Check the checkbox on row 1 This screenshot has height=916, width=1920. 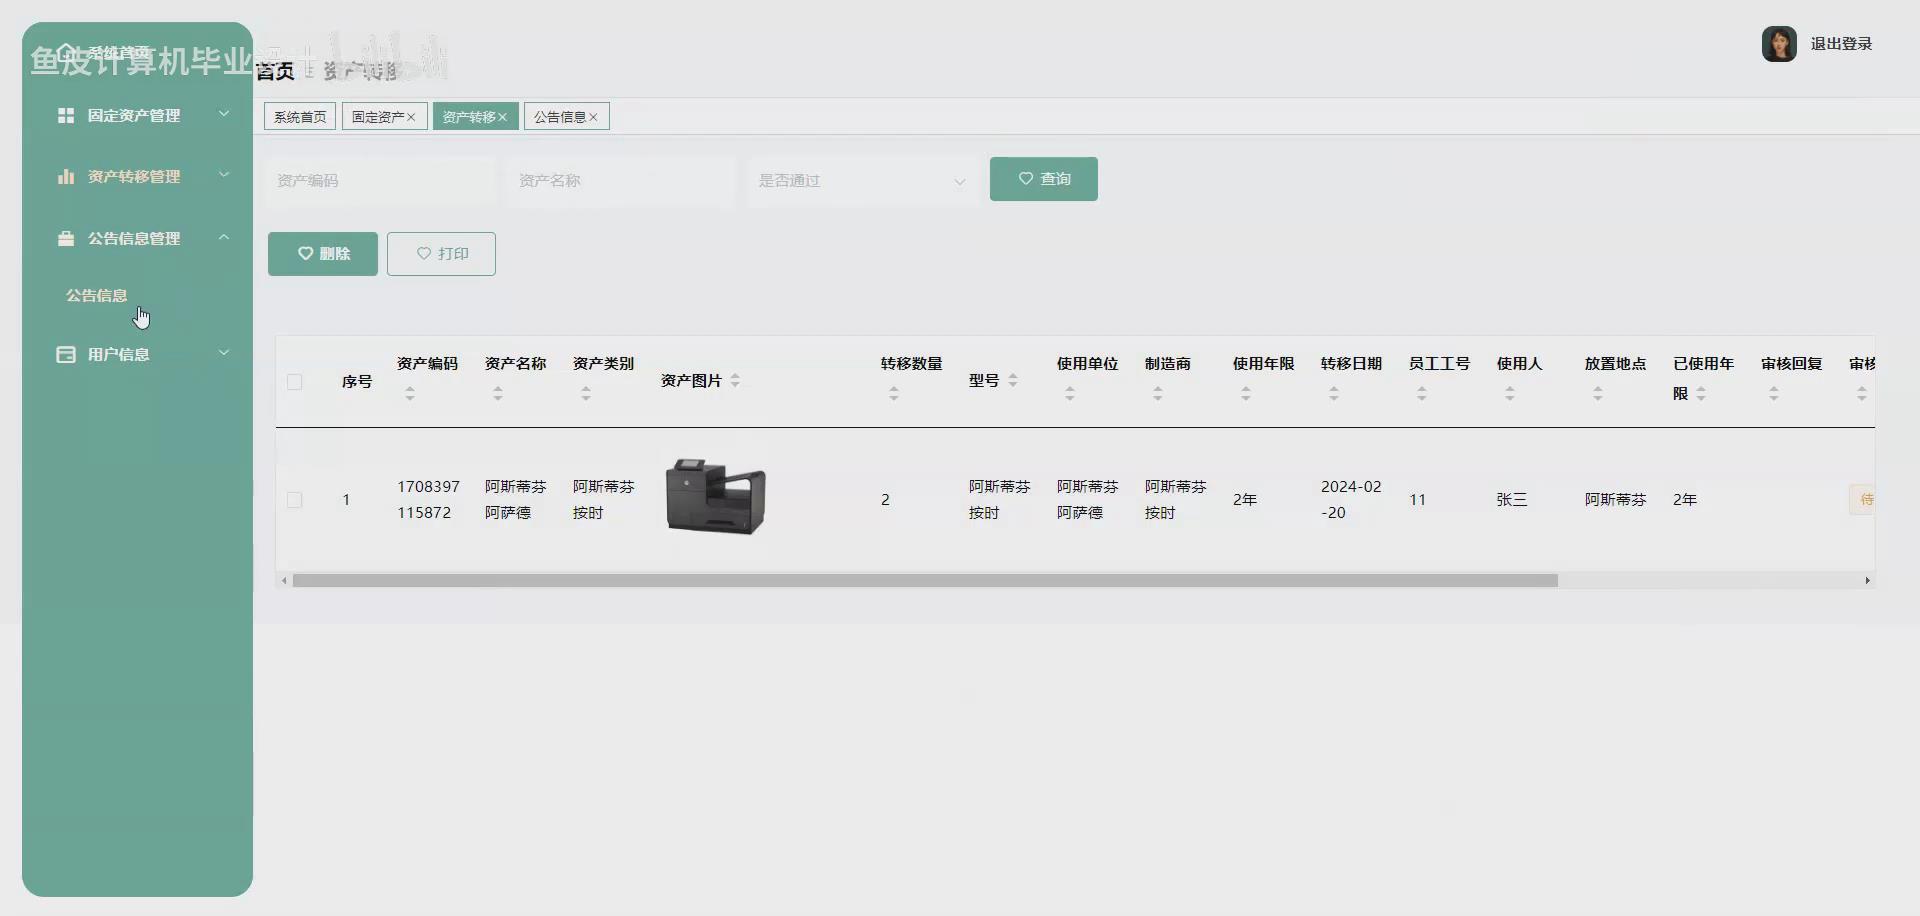tap(294, 500)
